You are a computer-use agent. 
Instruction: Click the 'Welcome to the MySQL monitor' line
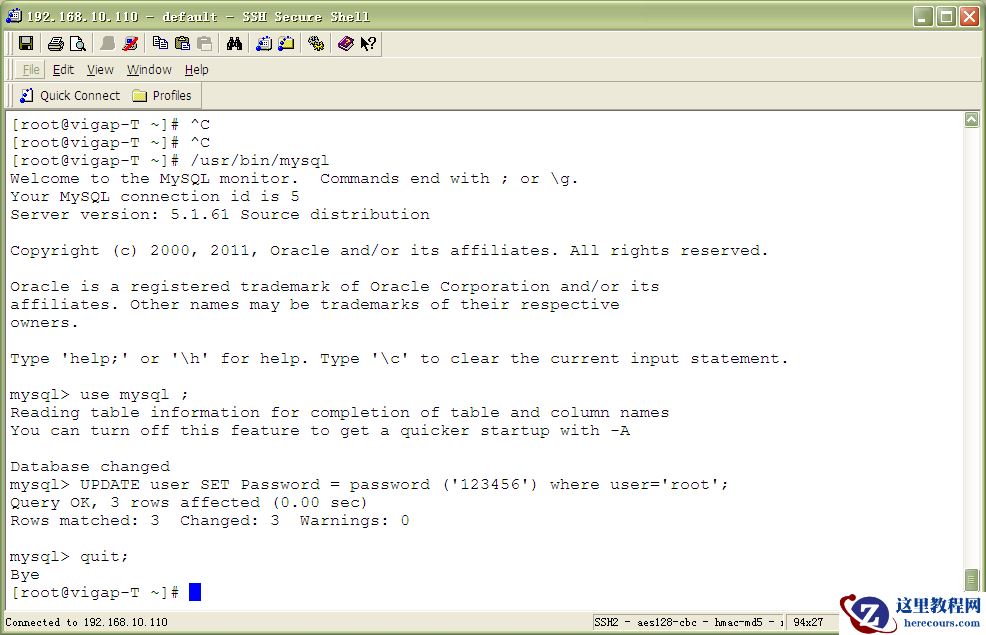294,179
